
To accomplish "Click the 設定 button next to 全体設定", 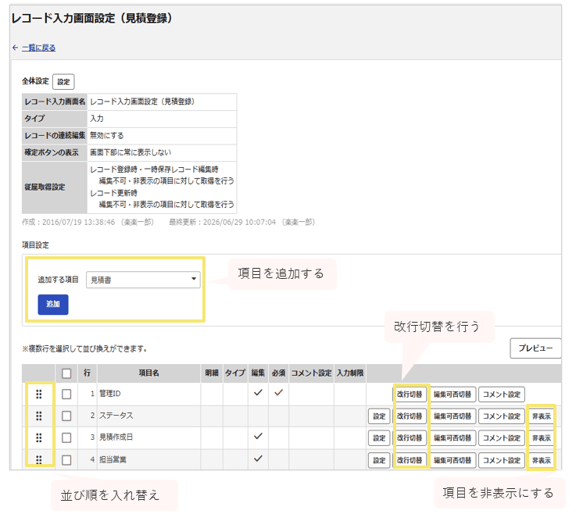I will click(64, 82).
